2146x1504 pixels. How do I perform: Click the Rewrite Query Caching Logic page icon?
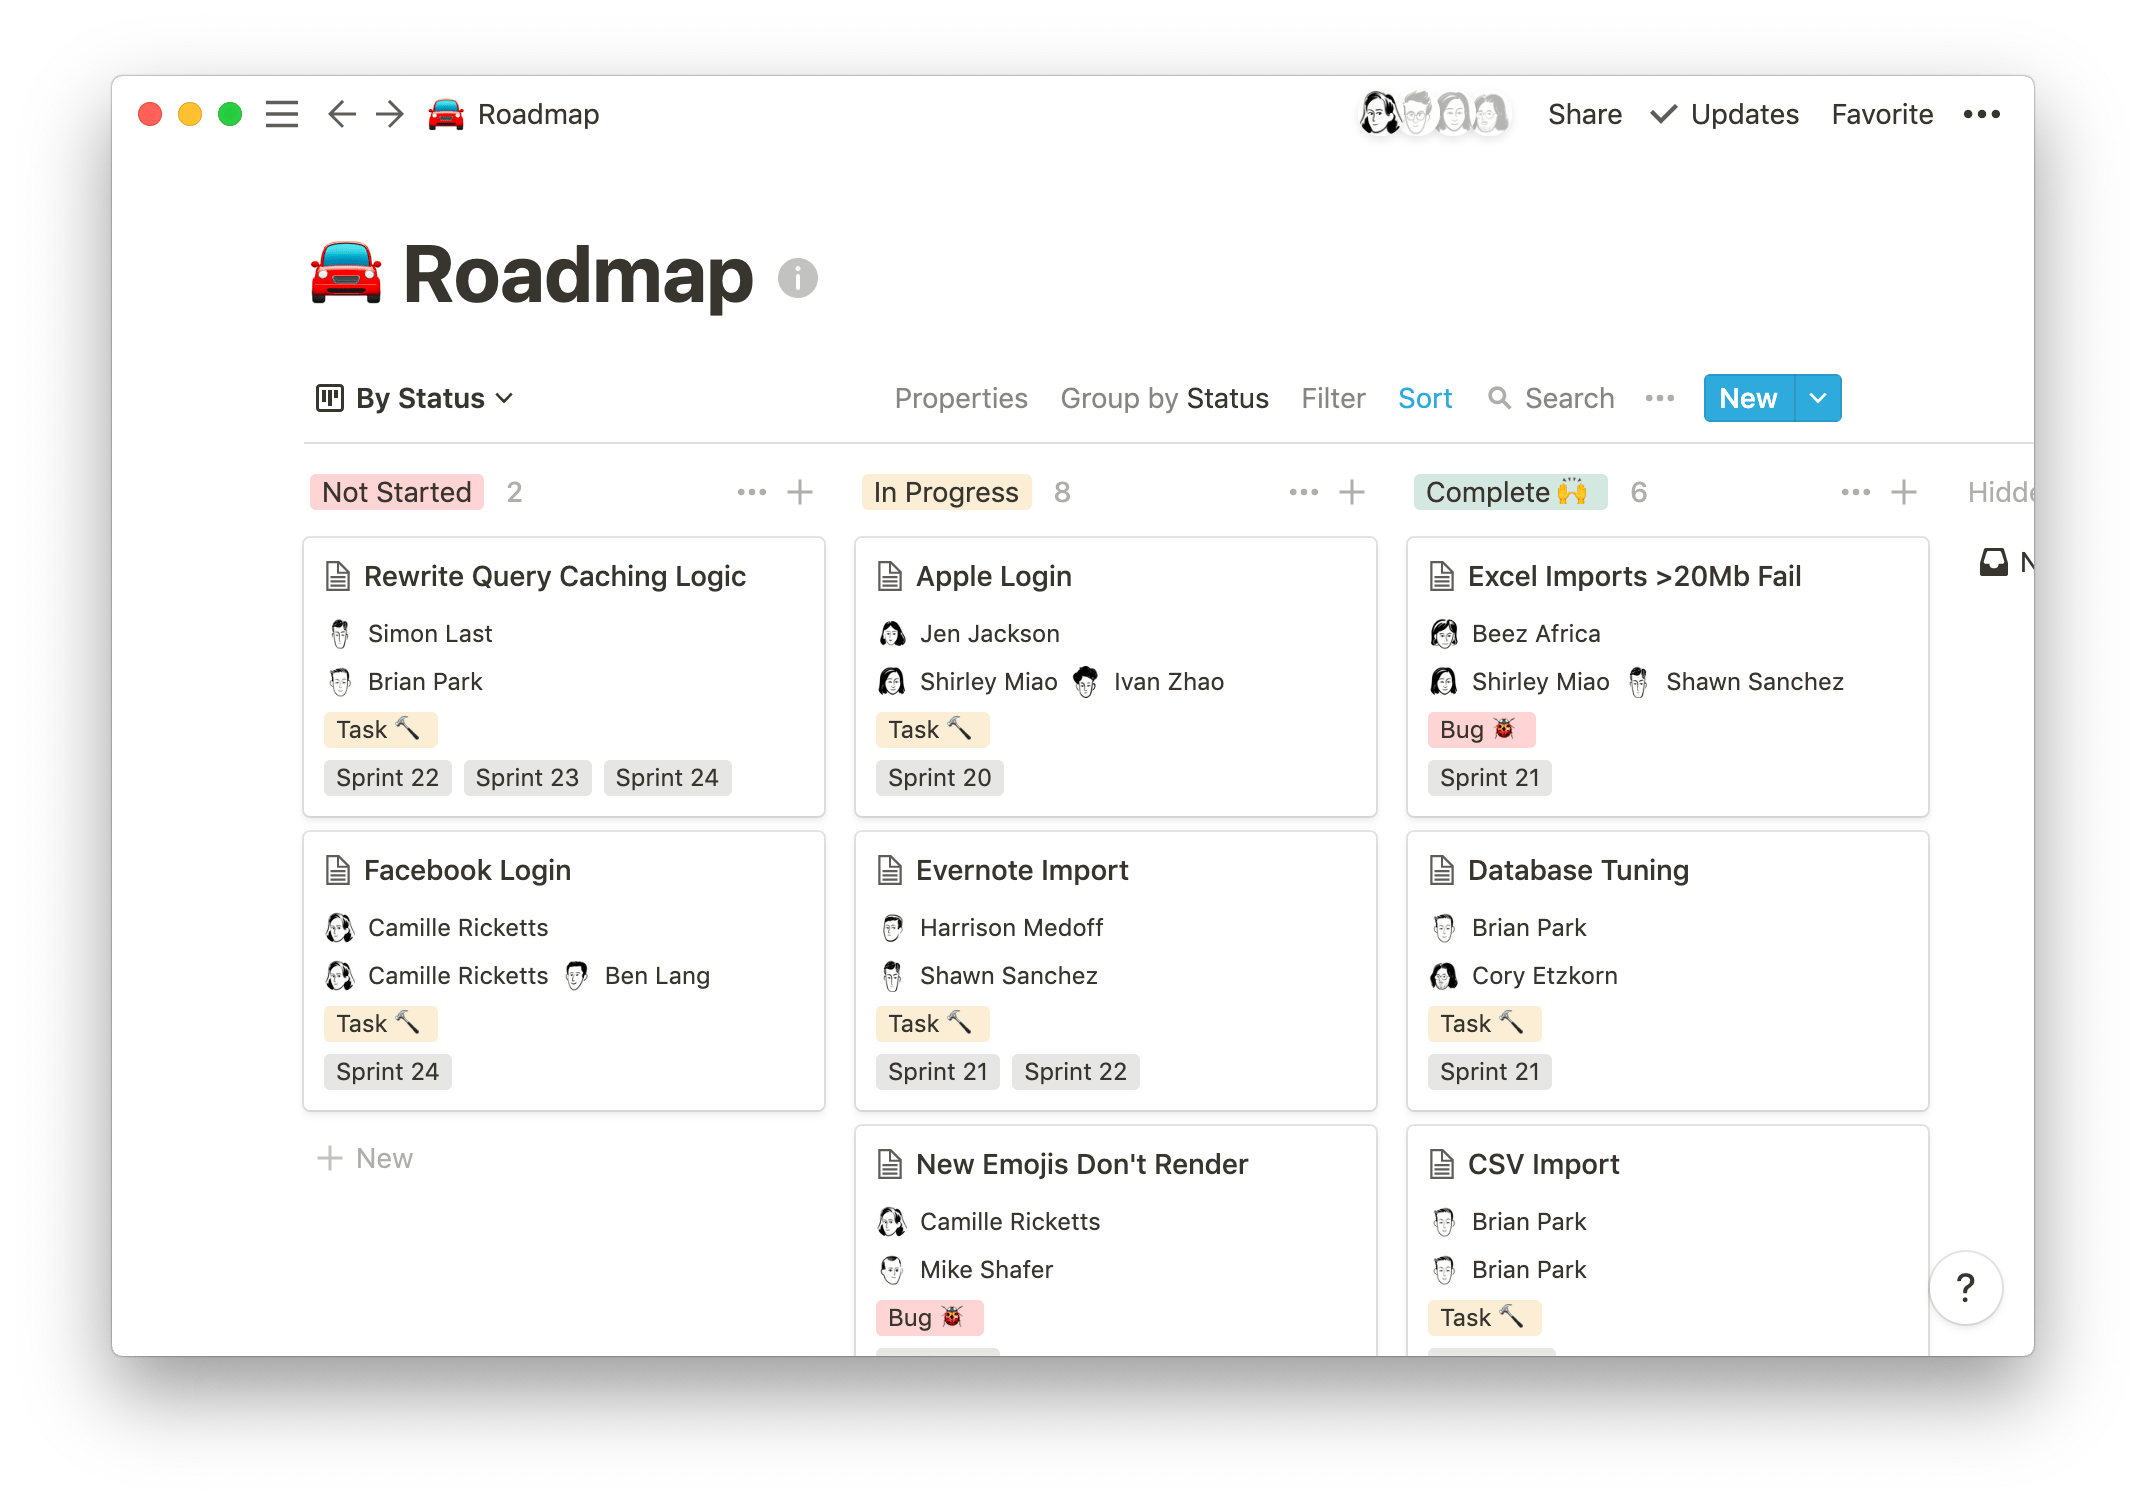tap(337, 575)
